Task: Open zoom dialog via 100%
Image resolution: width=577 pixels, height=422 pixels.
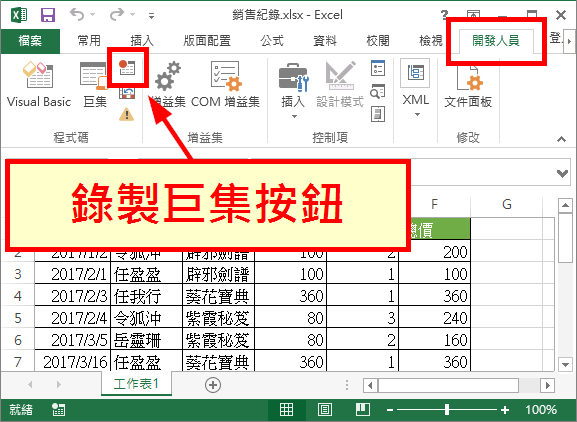Action: pyautogui.click(x=541, y=410)
